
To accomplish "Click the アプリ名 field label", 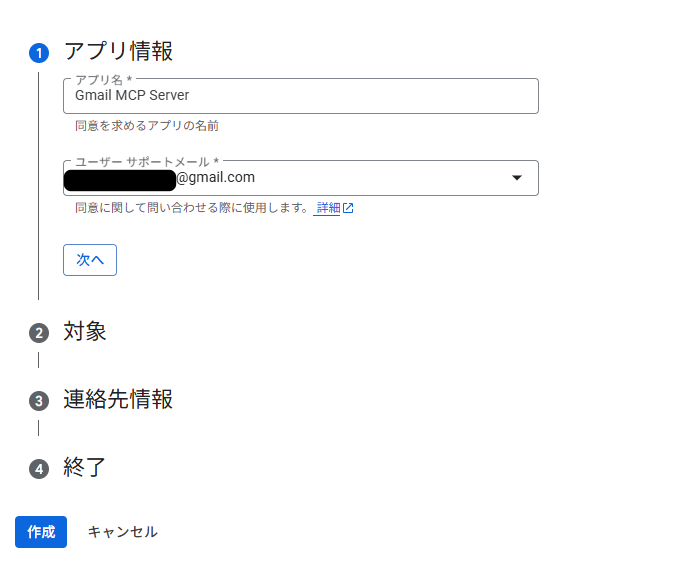I will [104, 80].
